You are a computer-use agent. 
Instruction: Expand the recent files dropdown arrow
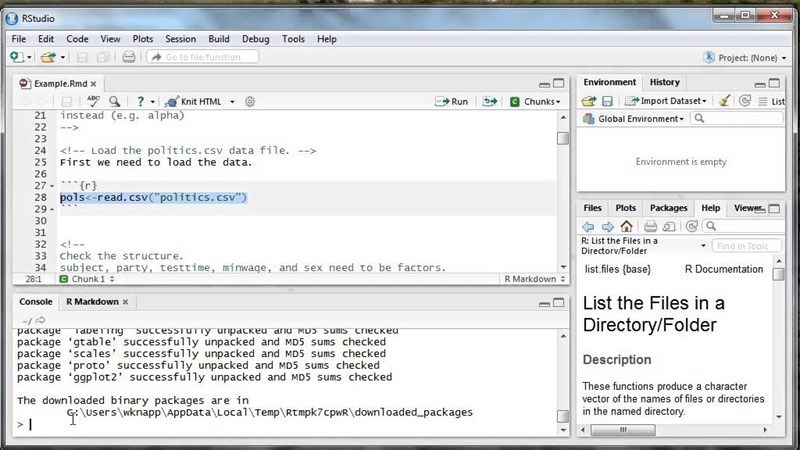[x=63, y=58]
